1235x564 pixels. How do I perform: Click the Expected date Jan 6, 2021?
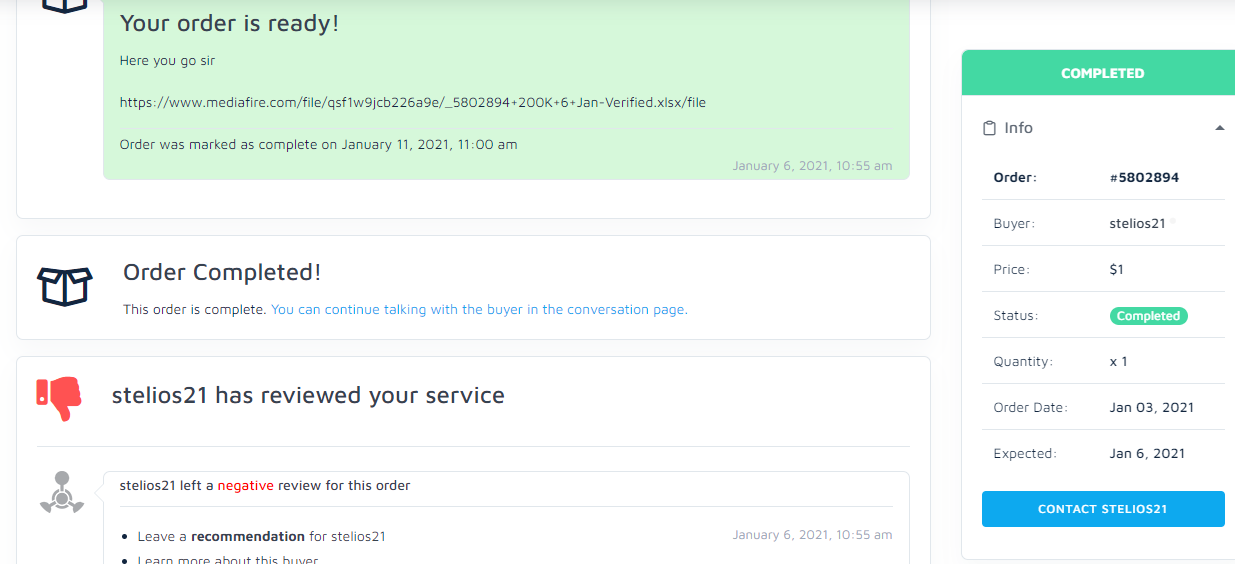1147,454
